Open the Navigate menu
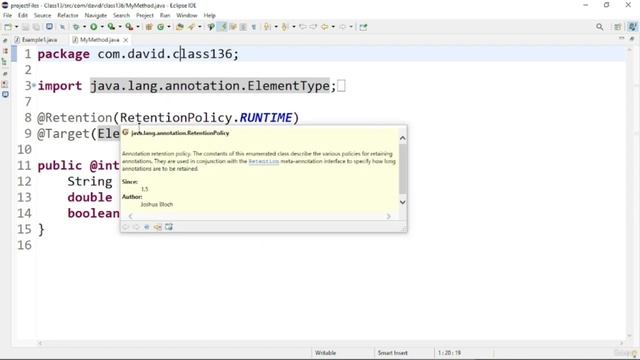This screenshot has width=640, height=360. 96,15
